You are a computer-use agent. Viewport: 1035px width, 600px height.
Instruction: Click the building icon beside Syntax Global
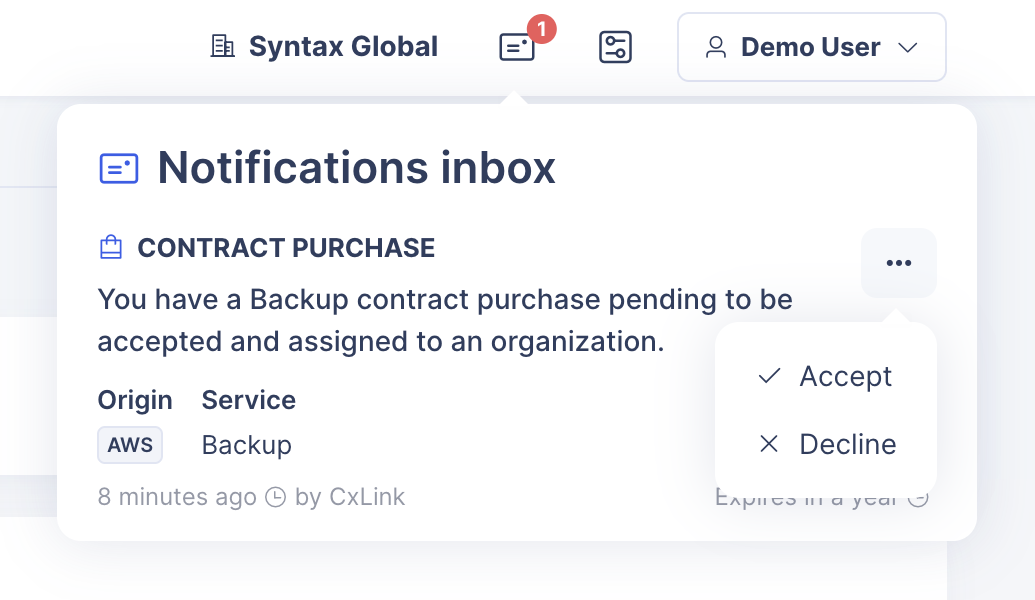point(222,46)
